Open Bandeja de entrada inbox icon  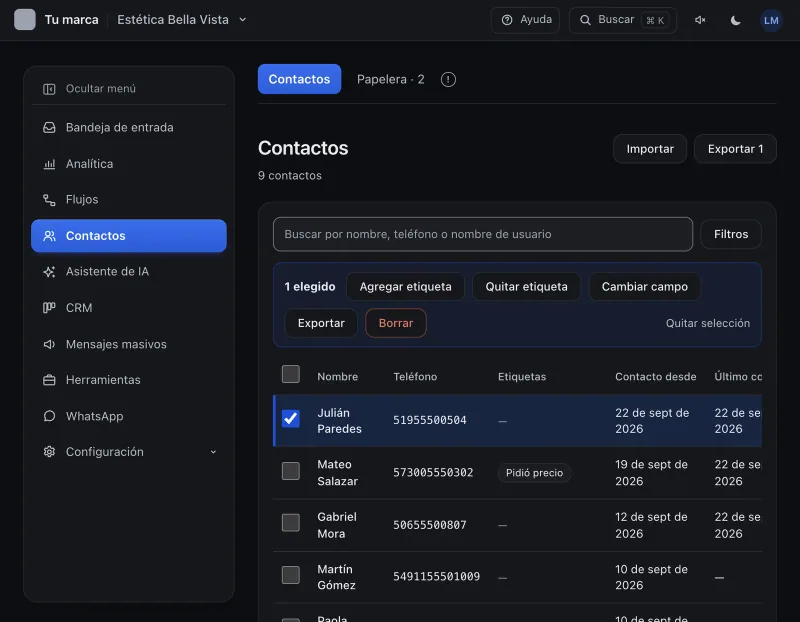pos(49,128)
